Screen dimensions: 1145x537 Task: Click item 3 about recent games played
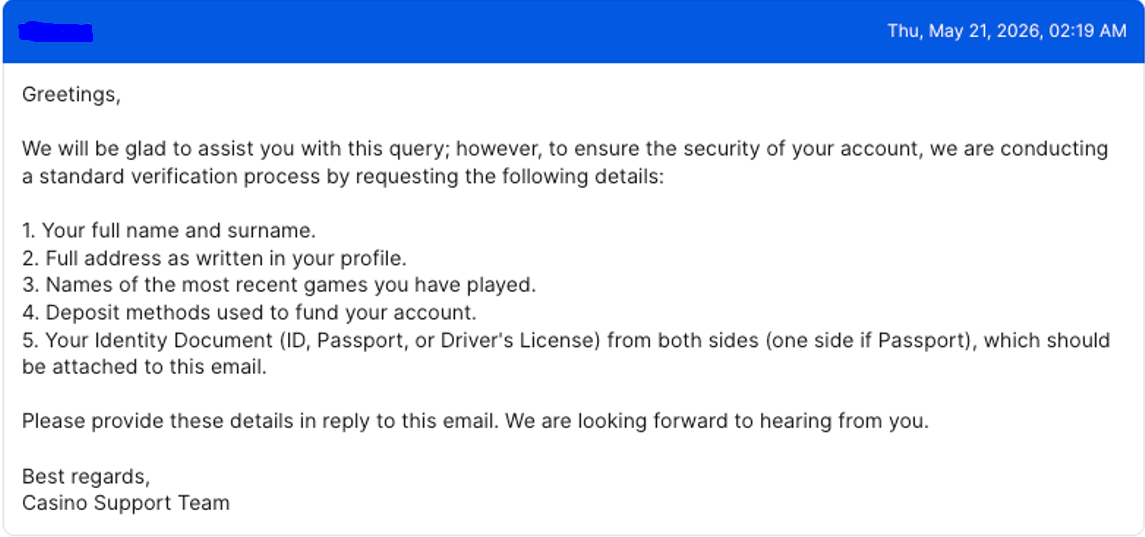[279, 286]
